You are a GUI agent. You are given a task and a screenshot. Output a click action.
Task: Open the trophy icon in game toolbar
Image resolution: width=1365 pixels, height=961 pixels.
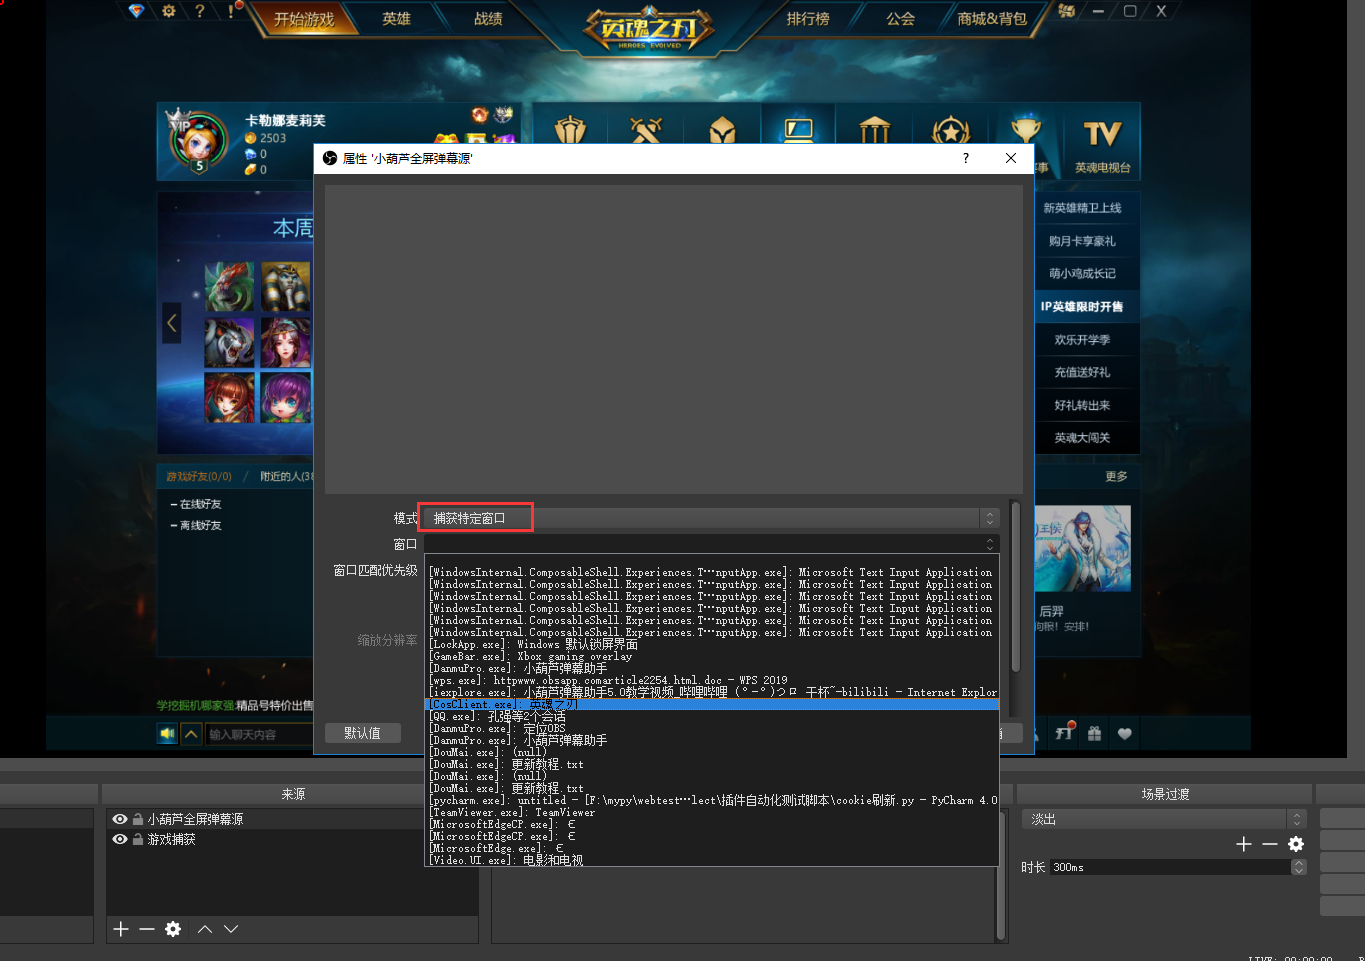(x=1026, y=130)
